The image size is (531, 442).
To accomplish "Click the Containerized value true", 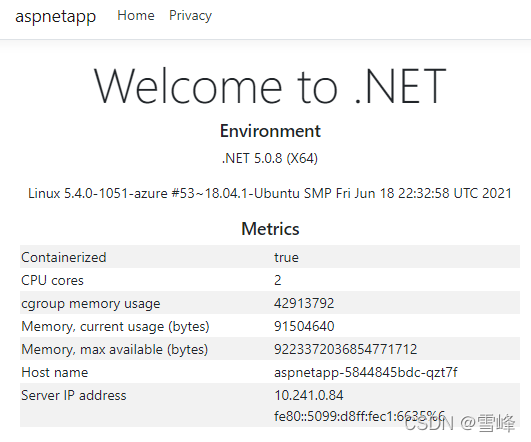I will (286, 258).
